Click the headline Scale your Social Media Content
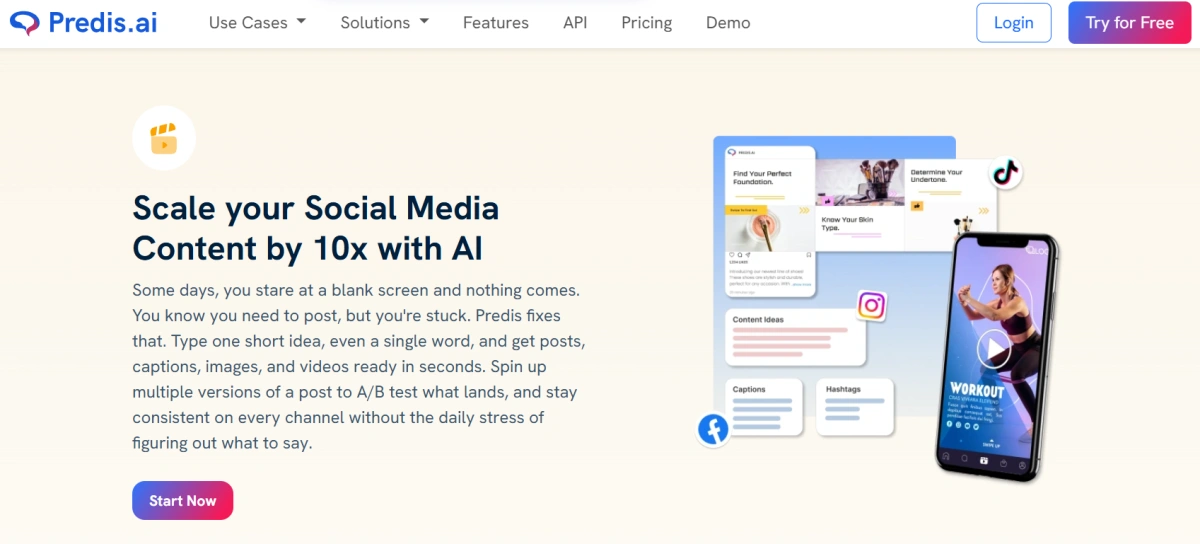The width and height of the screenshot is (1200, 544). [316, 227]
